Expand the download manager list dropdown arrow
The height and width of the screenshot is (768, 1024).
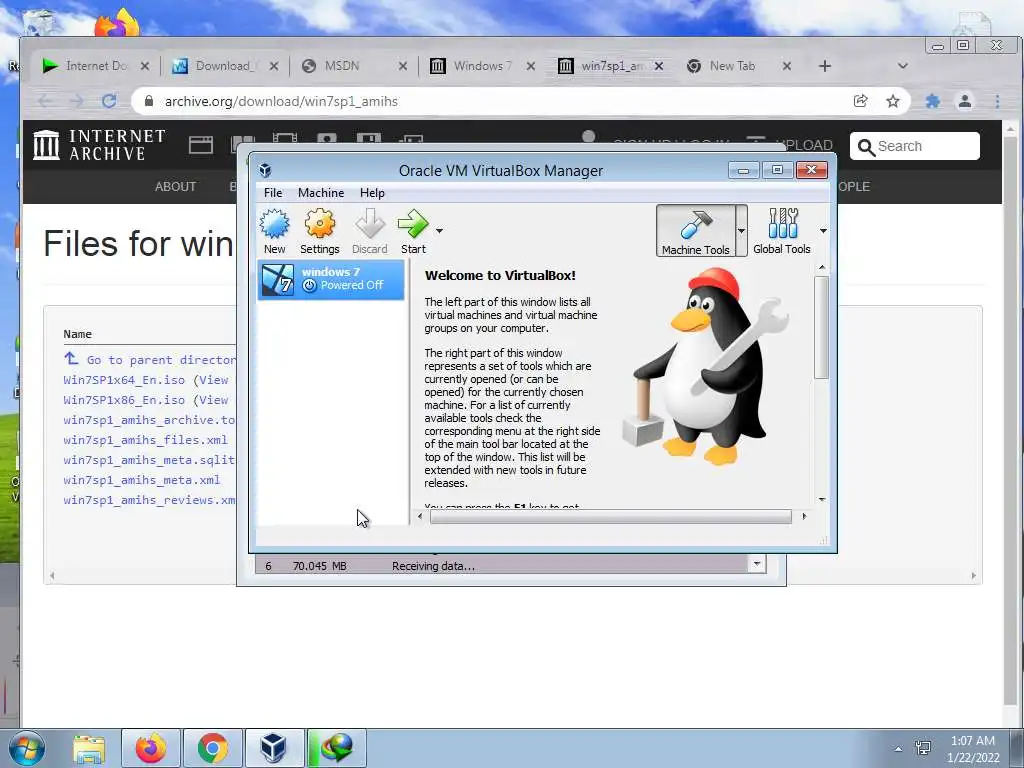pos(756,564)
